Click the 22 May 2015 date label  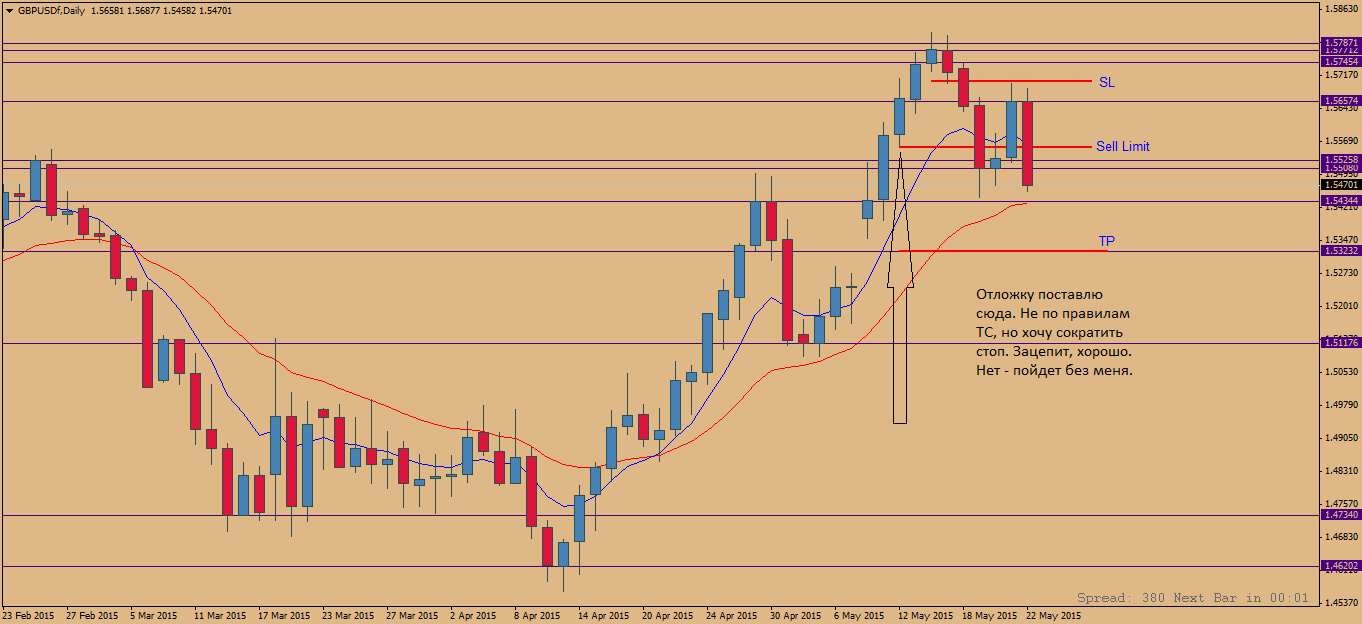1052,616
